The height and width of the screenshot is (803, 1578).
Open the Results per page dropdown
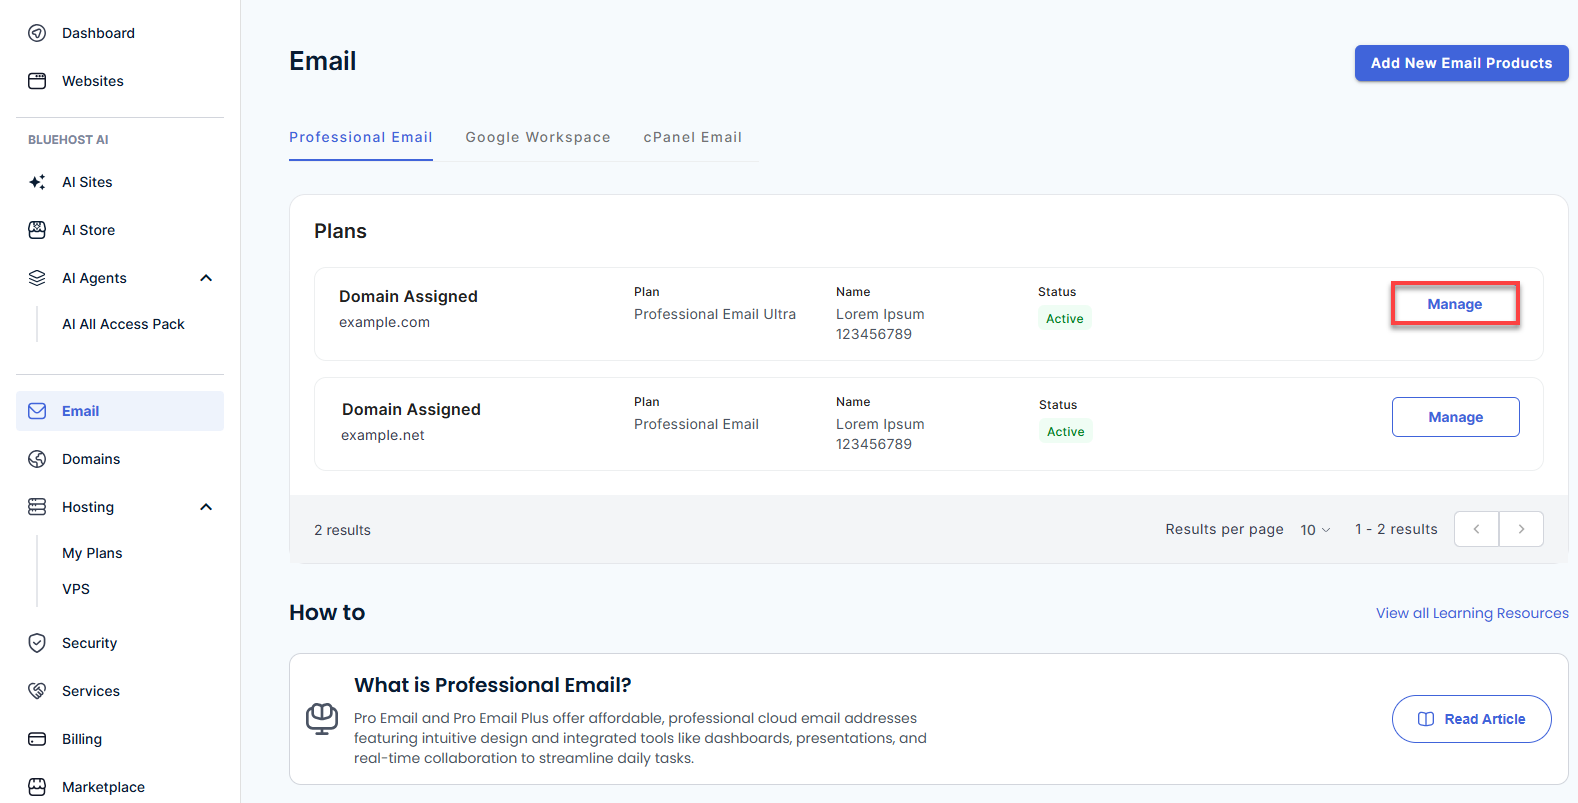(1315, 530)
